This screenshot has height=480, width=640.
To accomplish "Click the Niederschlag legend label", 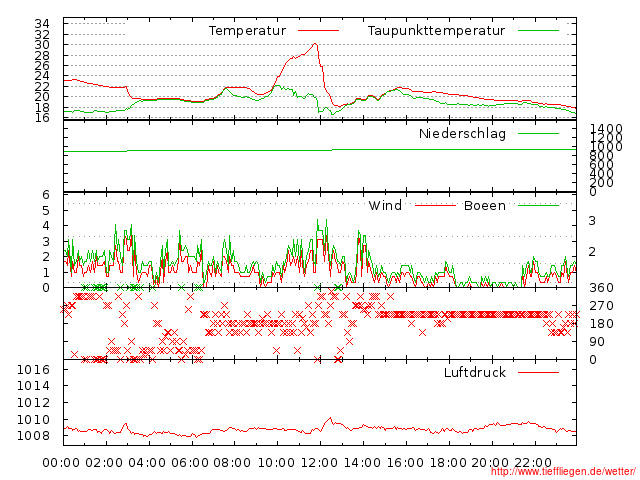I will pos(462,133).
